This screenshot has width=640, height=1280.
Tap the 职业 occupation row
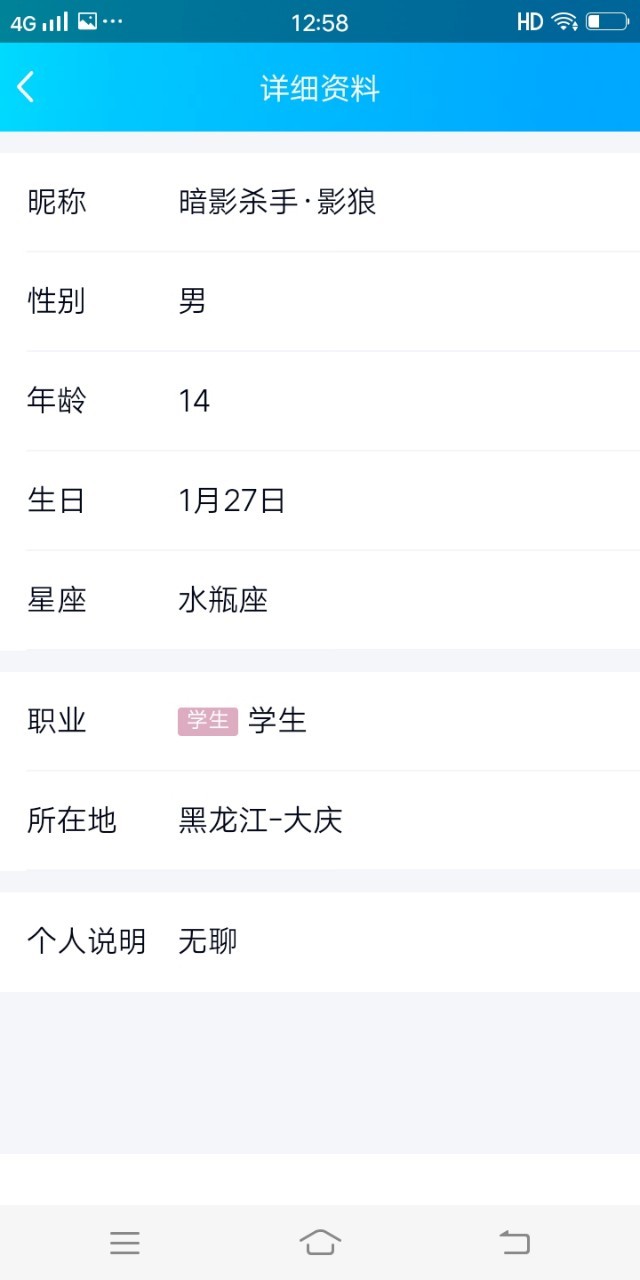[x=320, y=720]
